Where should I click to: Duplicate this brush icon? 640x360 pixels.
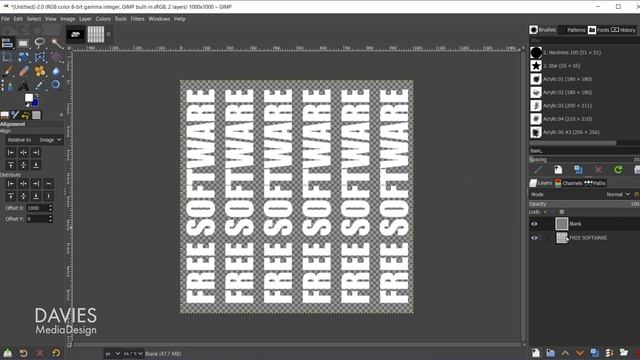click(578, 169)
